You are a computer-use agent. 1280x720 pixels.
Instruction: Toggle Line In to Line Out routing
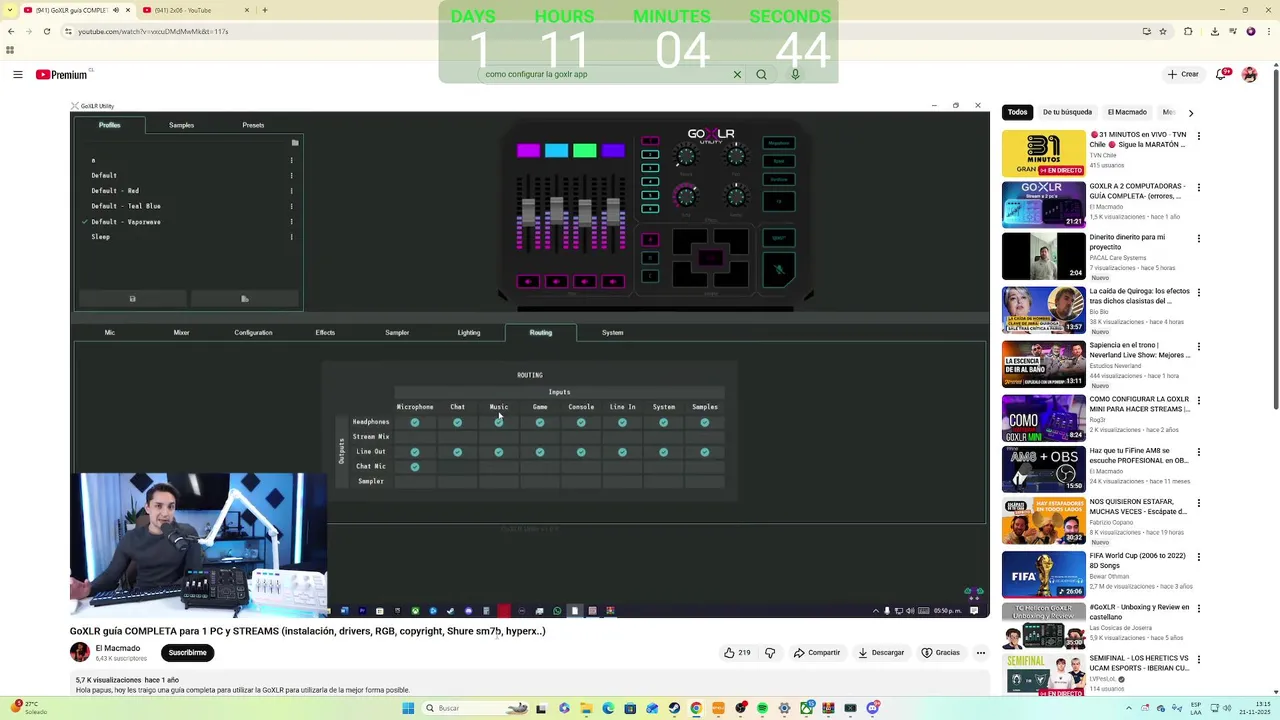click(x=622, y=452)
